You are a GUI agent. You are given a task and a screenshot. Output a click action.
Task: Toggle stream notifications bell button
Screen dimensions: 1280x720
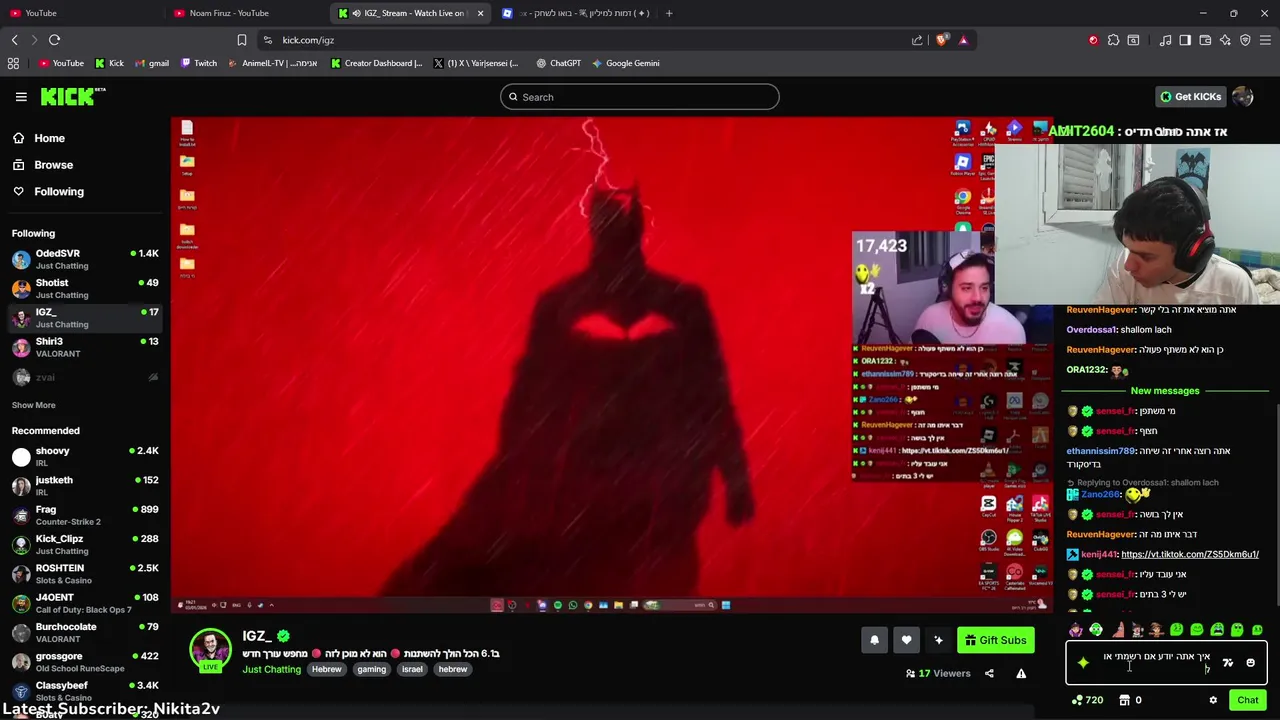(x=874, y=640)
